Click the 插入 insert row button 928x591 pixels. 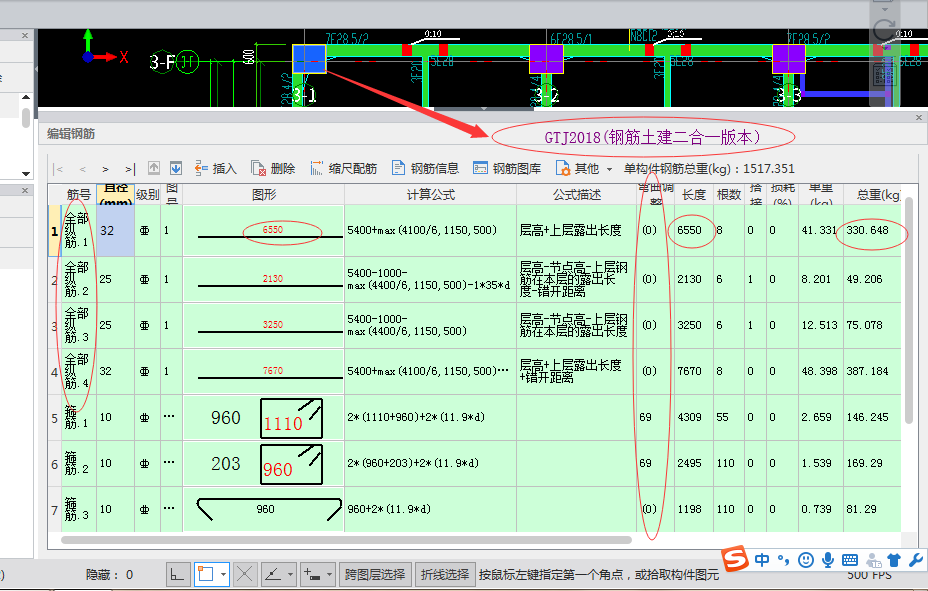tap(215, 169)
